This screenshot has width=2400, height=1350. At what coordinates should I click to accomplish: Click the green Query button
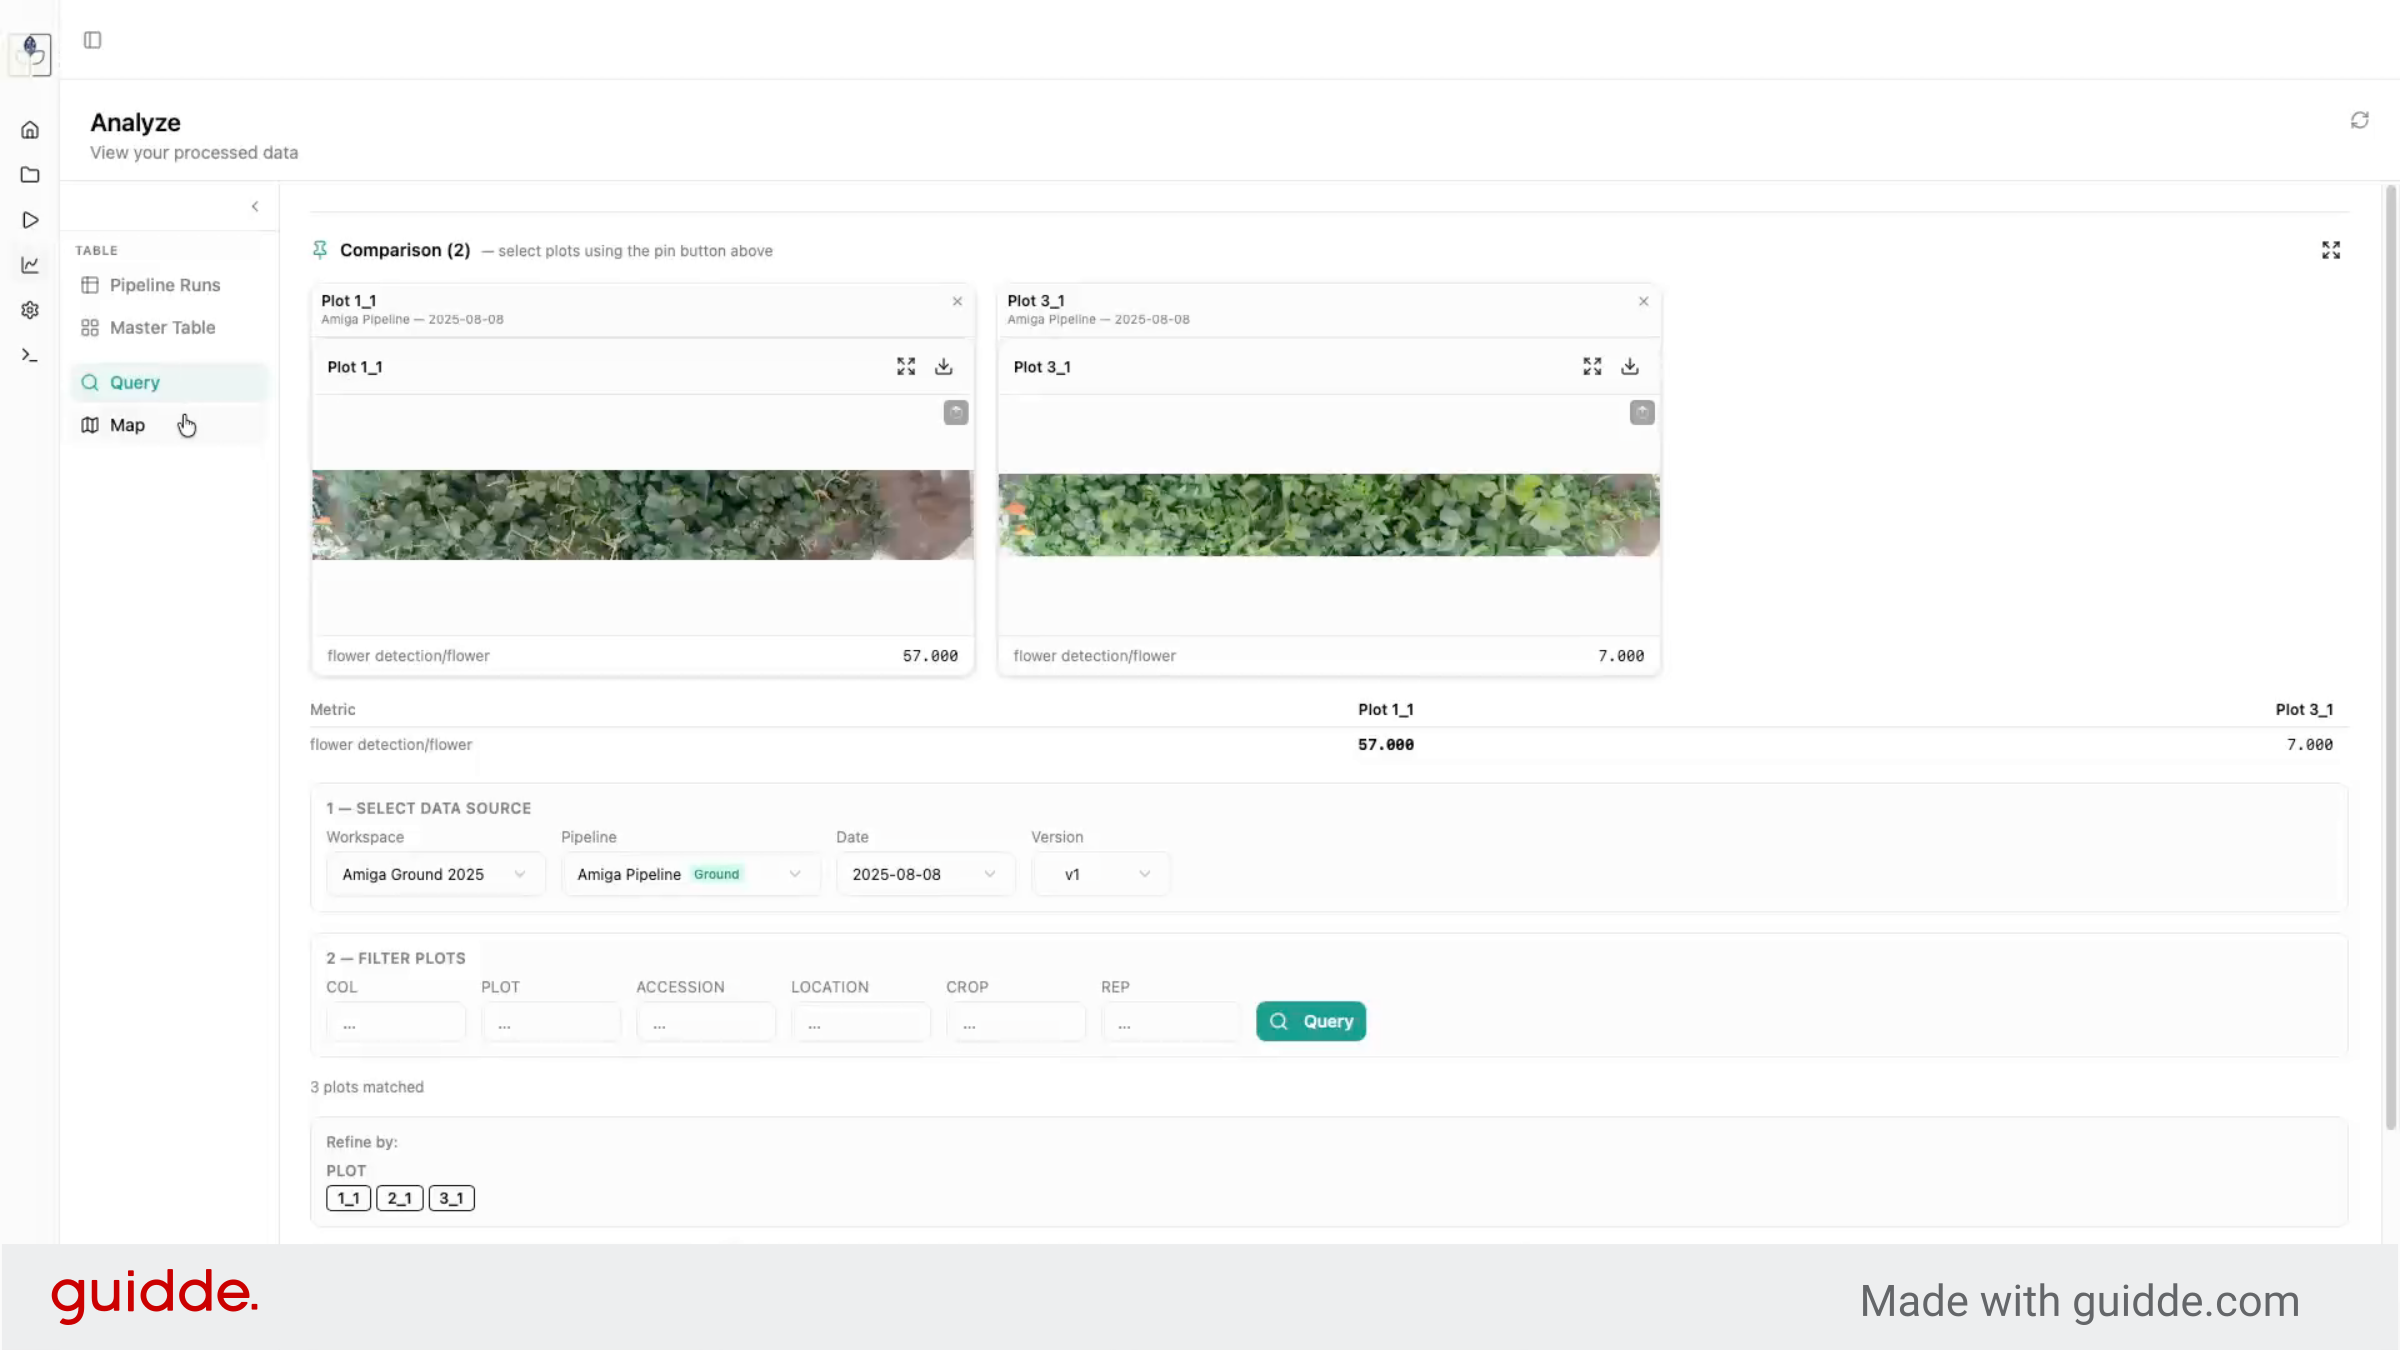pos(1311,1021)
